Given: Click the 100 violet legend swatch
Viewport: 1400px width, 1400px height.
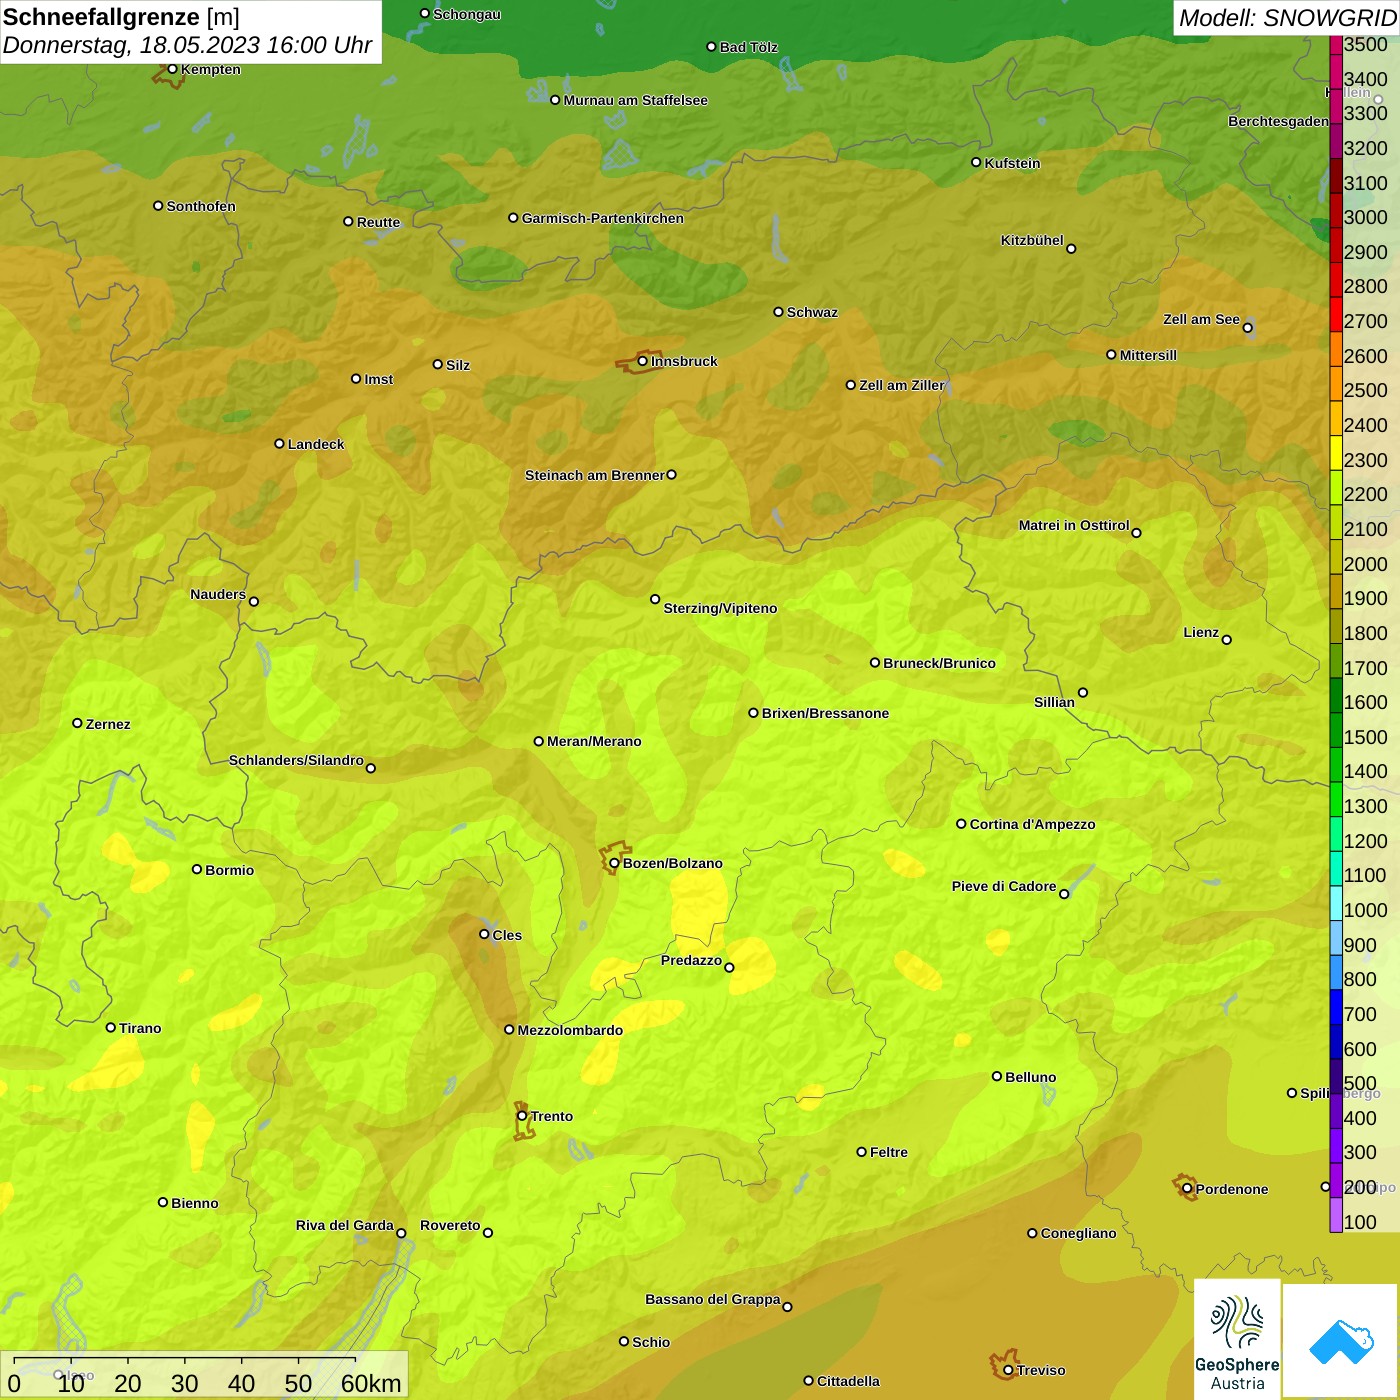Looking at the screenshot, I should coord(1336,1215).
